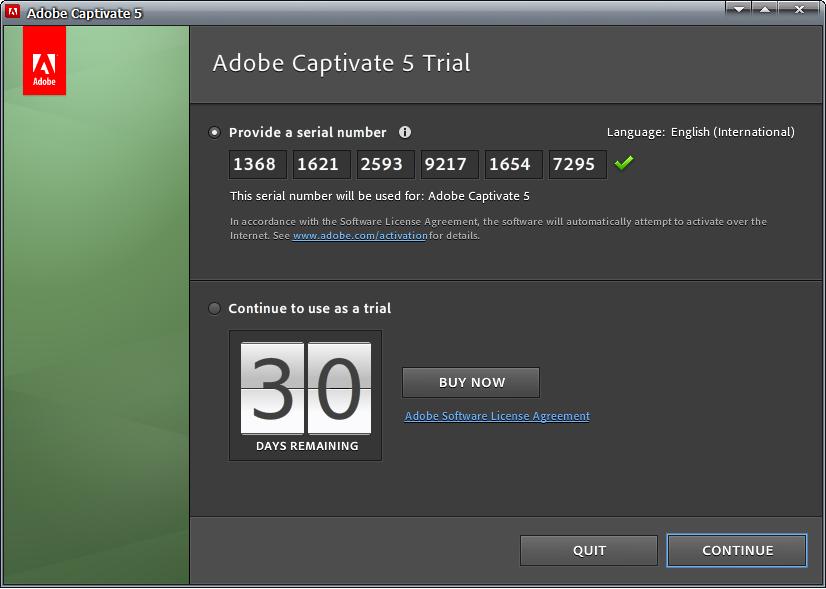Minimize the Adobe Captivate 5 window

coord(738,9)
